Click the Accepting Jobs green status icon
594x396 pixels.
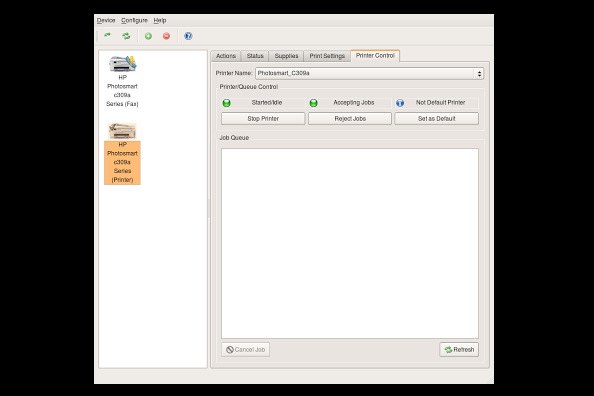pyautogui.click(x=314, y=103)
